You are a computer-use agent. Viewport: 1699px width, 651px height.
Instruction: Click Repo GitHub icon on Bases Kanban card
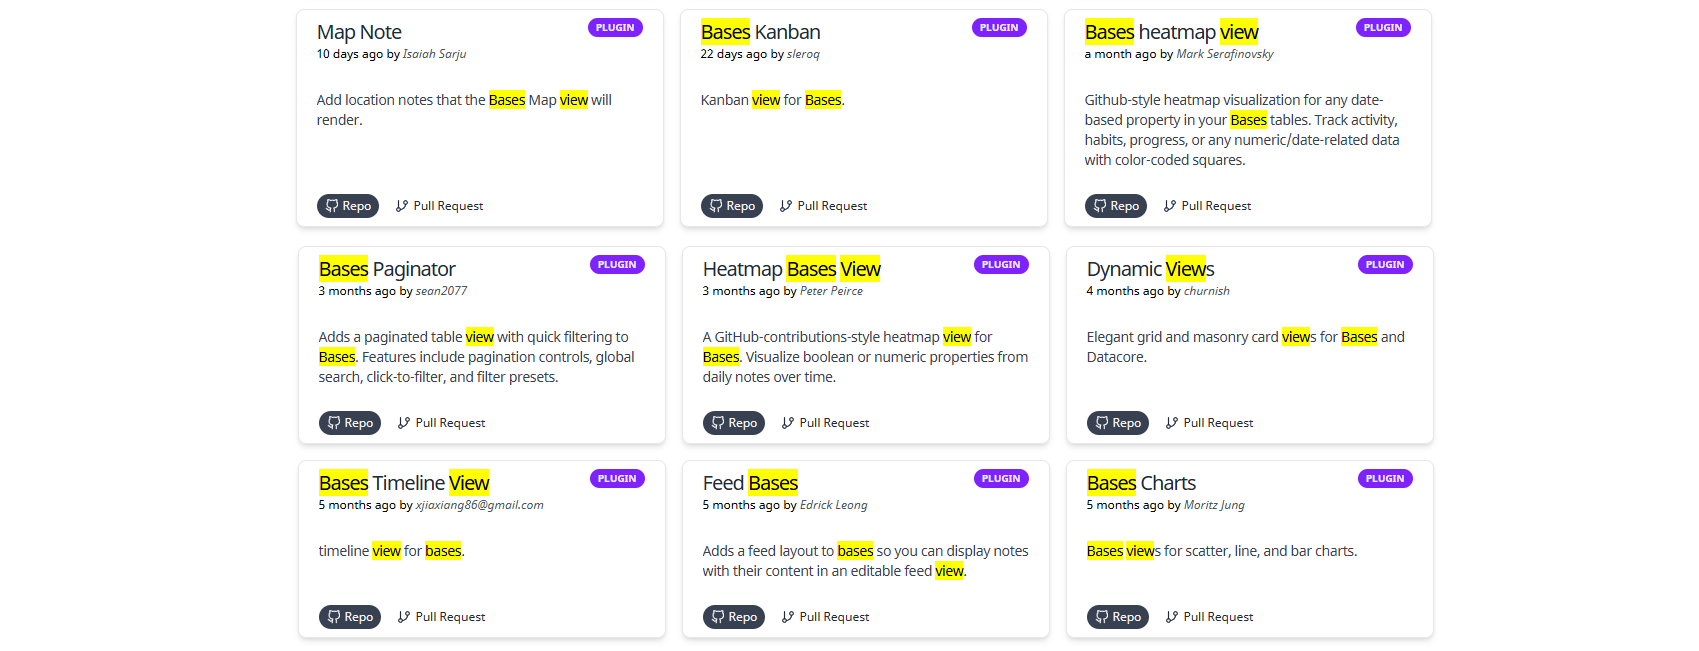click(716, 206)
